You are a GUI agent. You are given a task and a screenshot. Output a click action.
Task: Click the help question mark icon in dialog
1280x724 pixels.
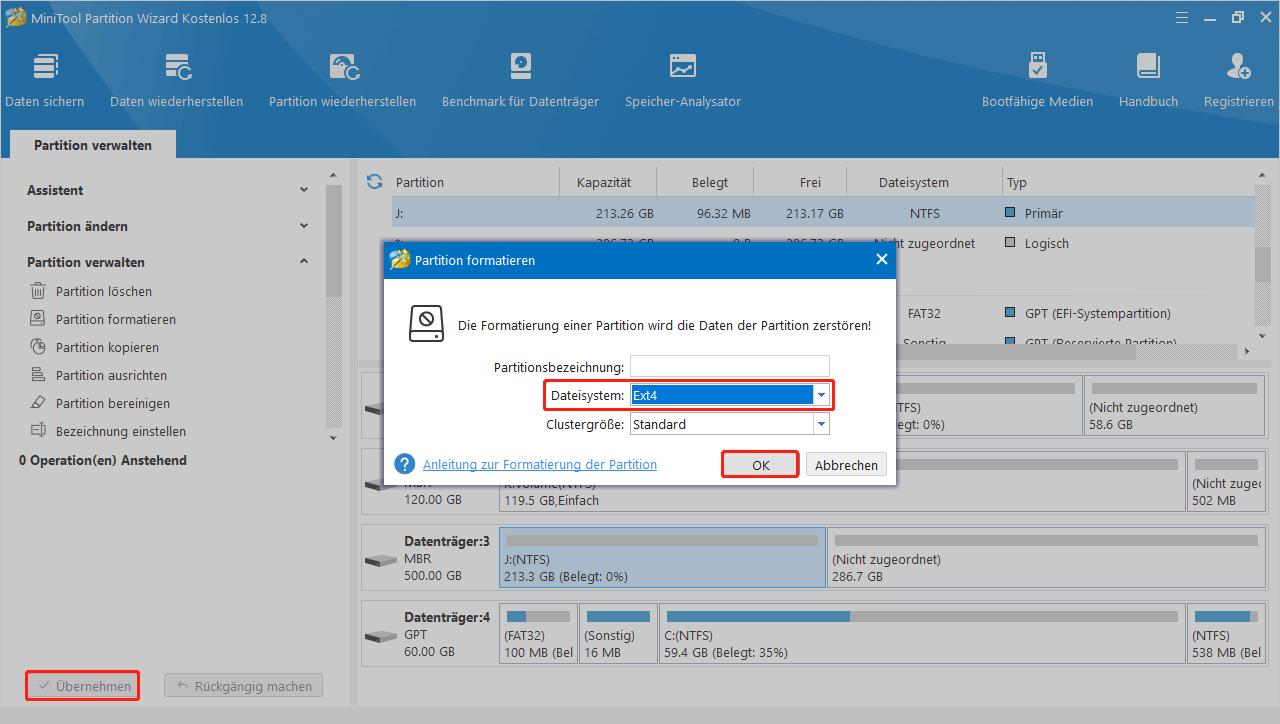click(404, 464)
